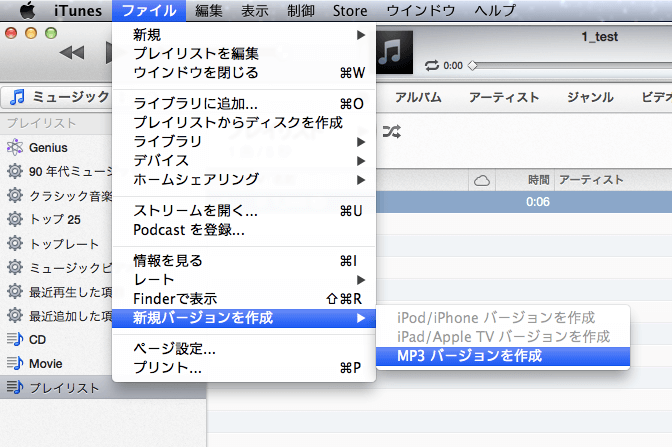Choose iPod/iPhone バージョンを作成
This screenshot has width=672, height=447.
[503, 318]
